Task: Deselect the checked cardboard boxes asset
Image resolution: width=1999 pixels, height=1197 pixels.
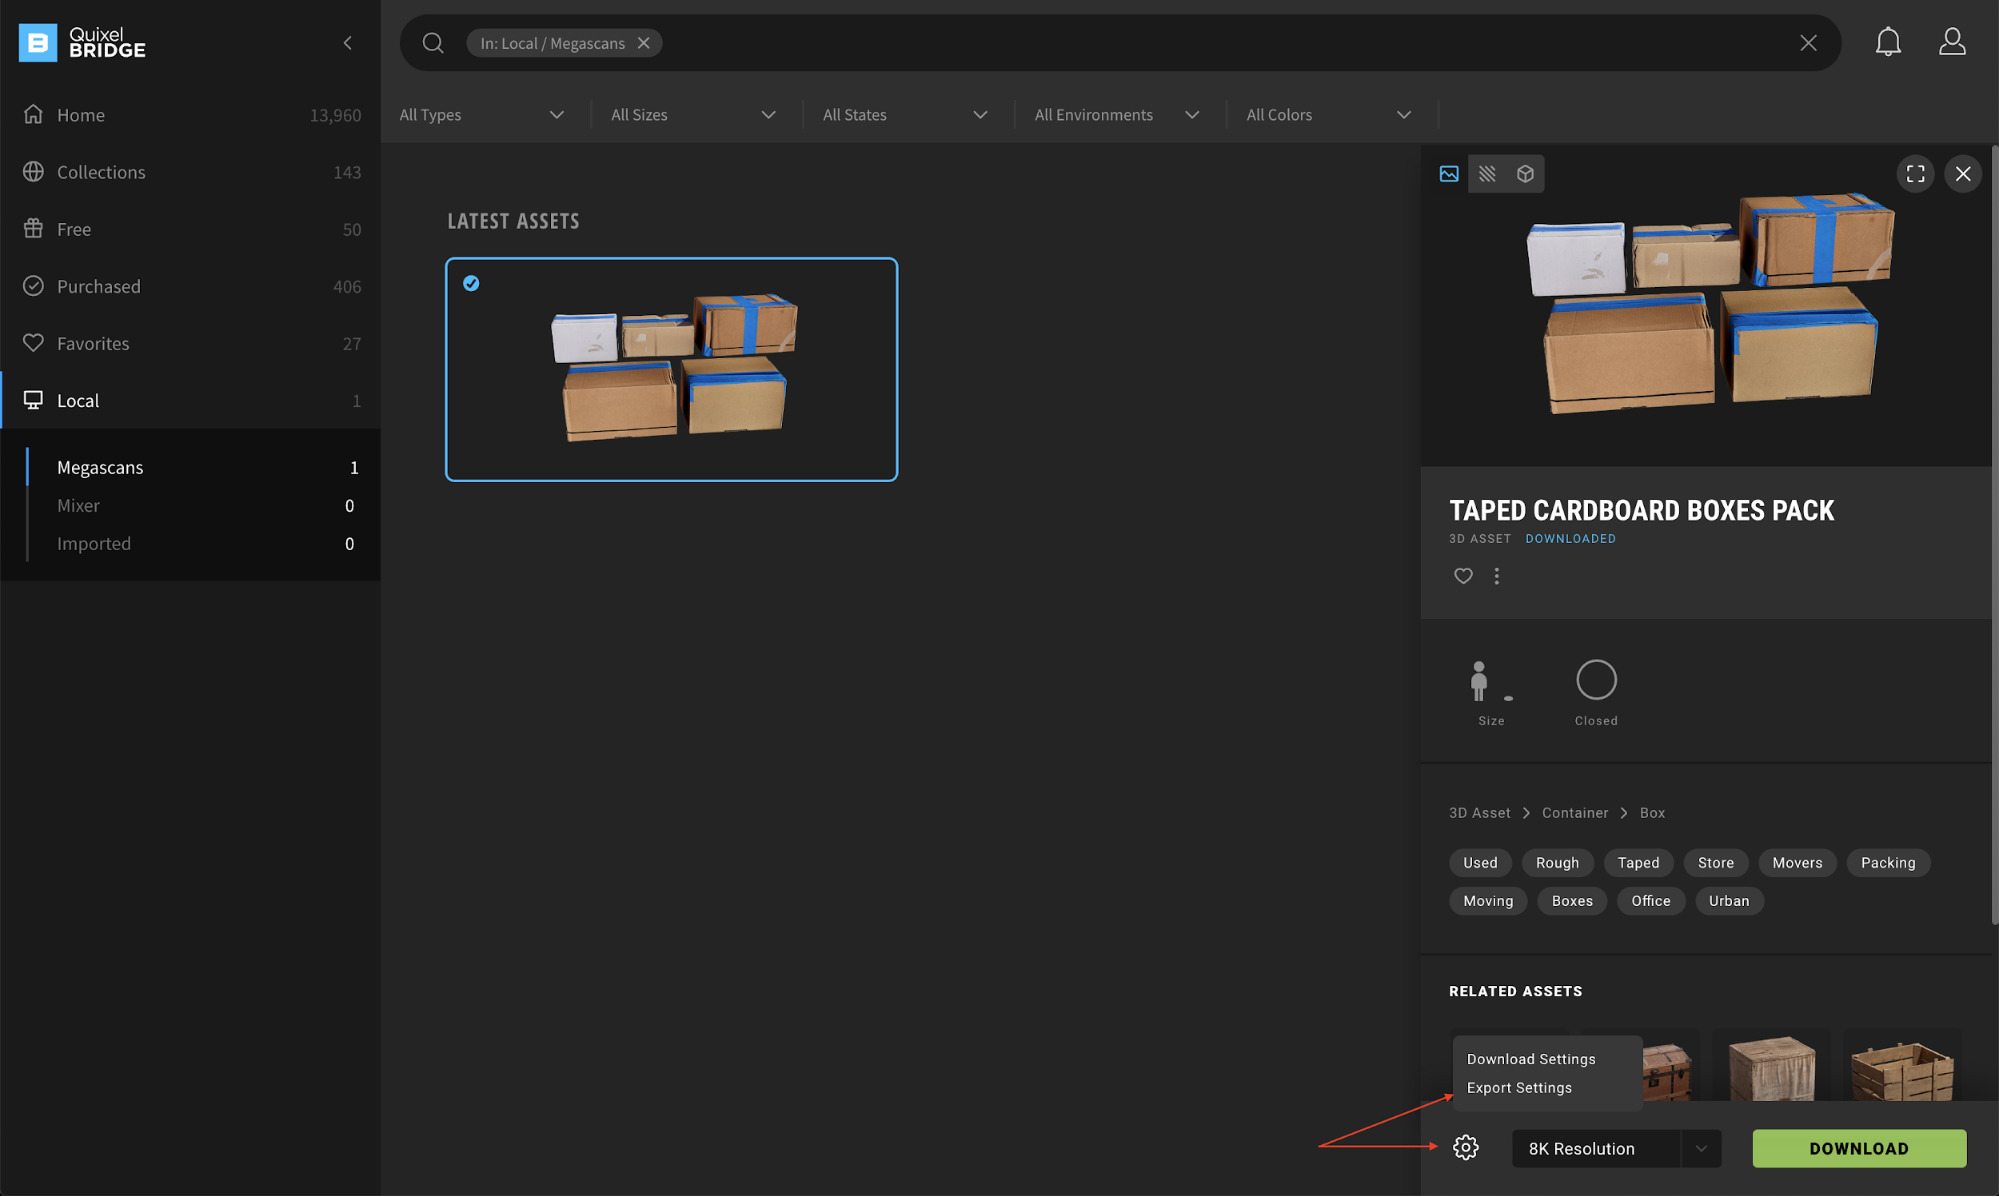Action: click(x=470, y=283)
